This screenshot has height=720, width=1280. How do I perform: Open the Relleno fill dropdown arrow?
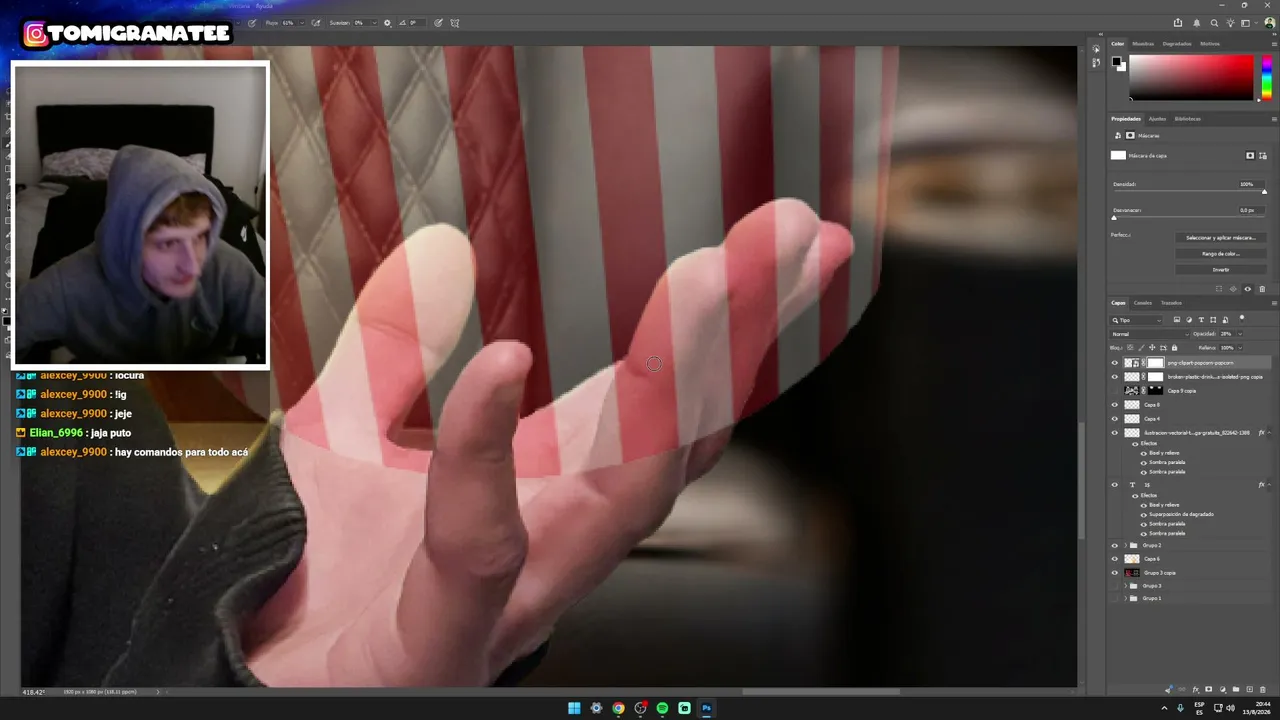(x=1240, y=348)
